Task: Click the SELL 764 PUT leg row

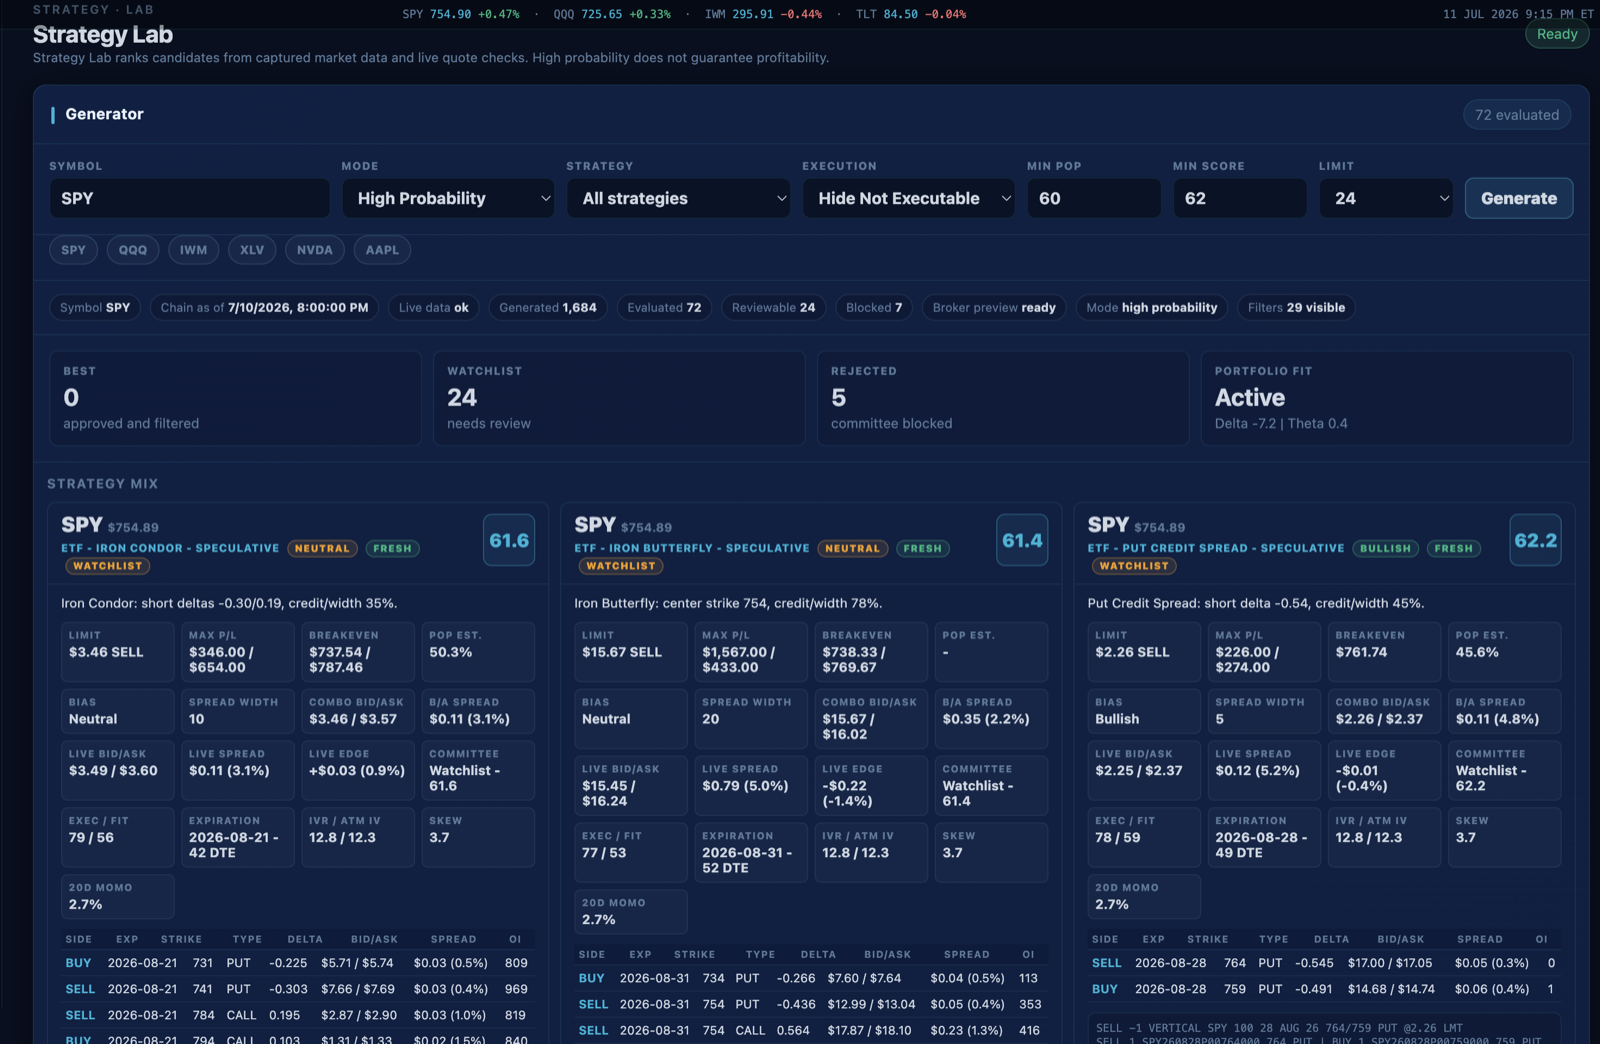Action: 1324,963
